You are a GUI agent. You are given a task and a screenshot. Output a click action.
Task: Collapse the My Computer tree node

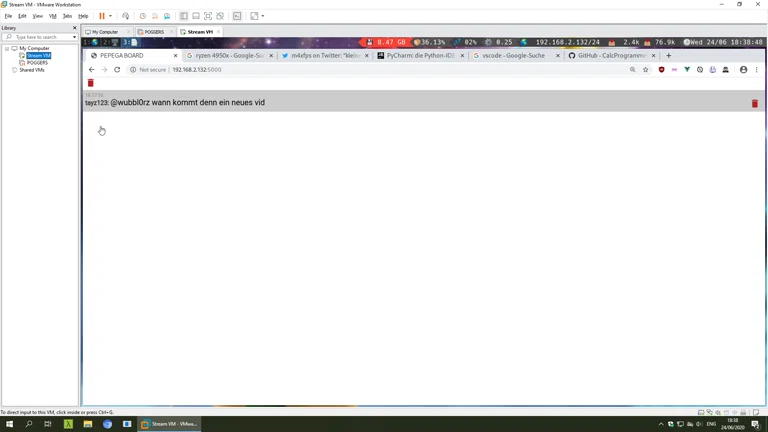7,48
